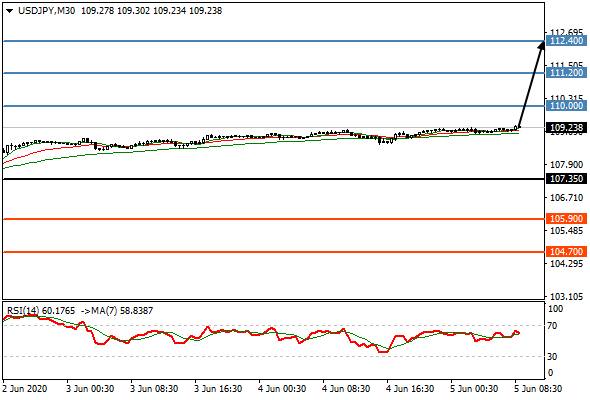
Task: Click the orange 104.700 support label
Action: (566, 251)
